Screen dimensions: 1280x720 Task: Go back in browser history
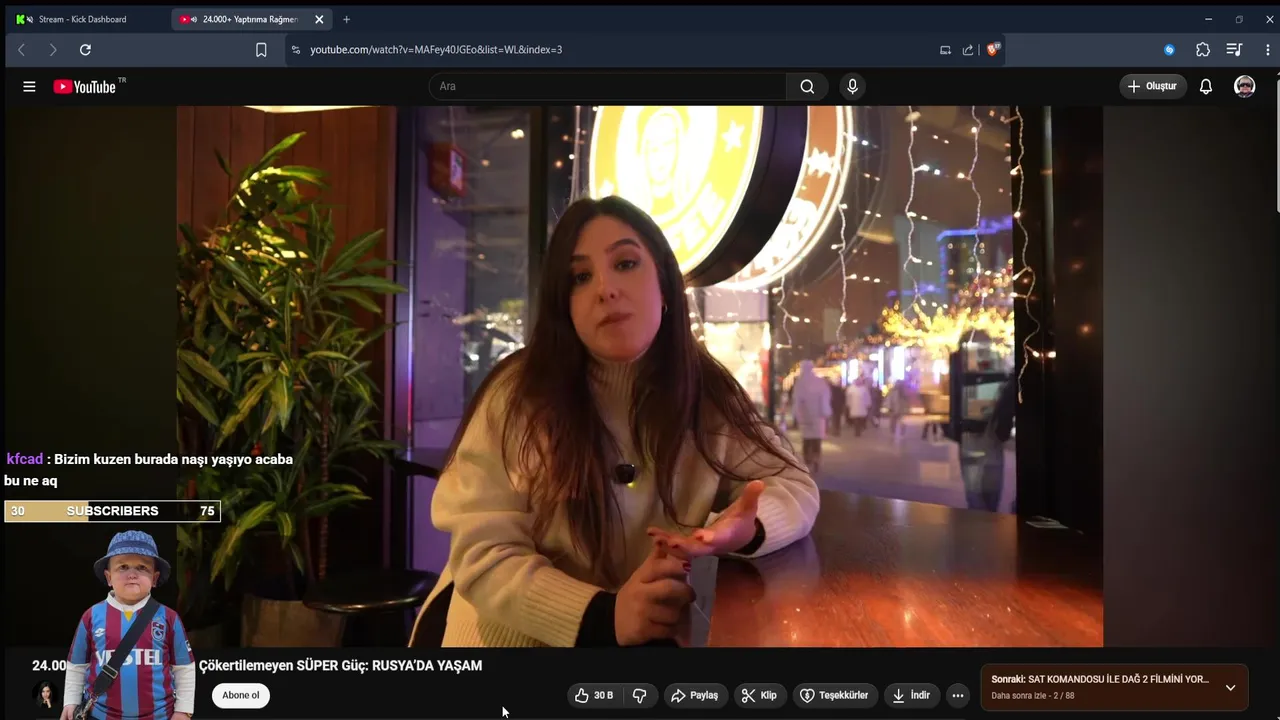point(22,49)
